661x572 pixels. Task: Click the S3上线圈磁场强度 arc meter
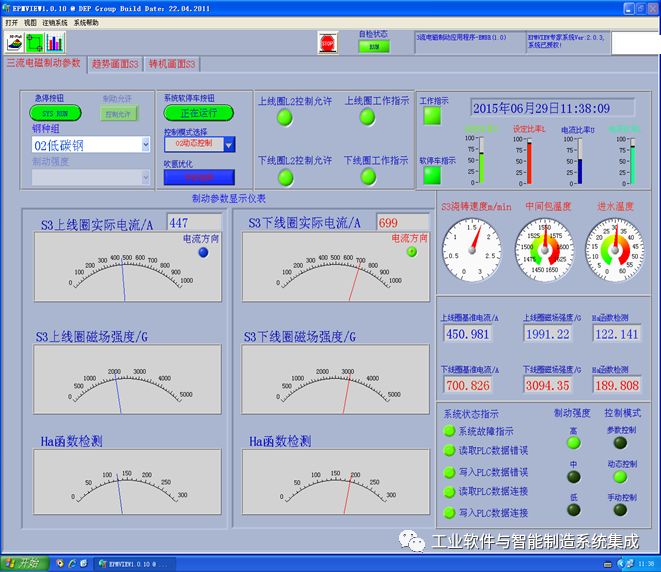(x=127, y=379)
